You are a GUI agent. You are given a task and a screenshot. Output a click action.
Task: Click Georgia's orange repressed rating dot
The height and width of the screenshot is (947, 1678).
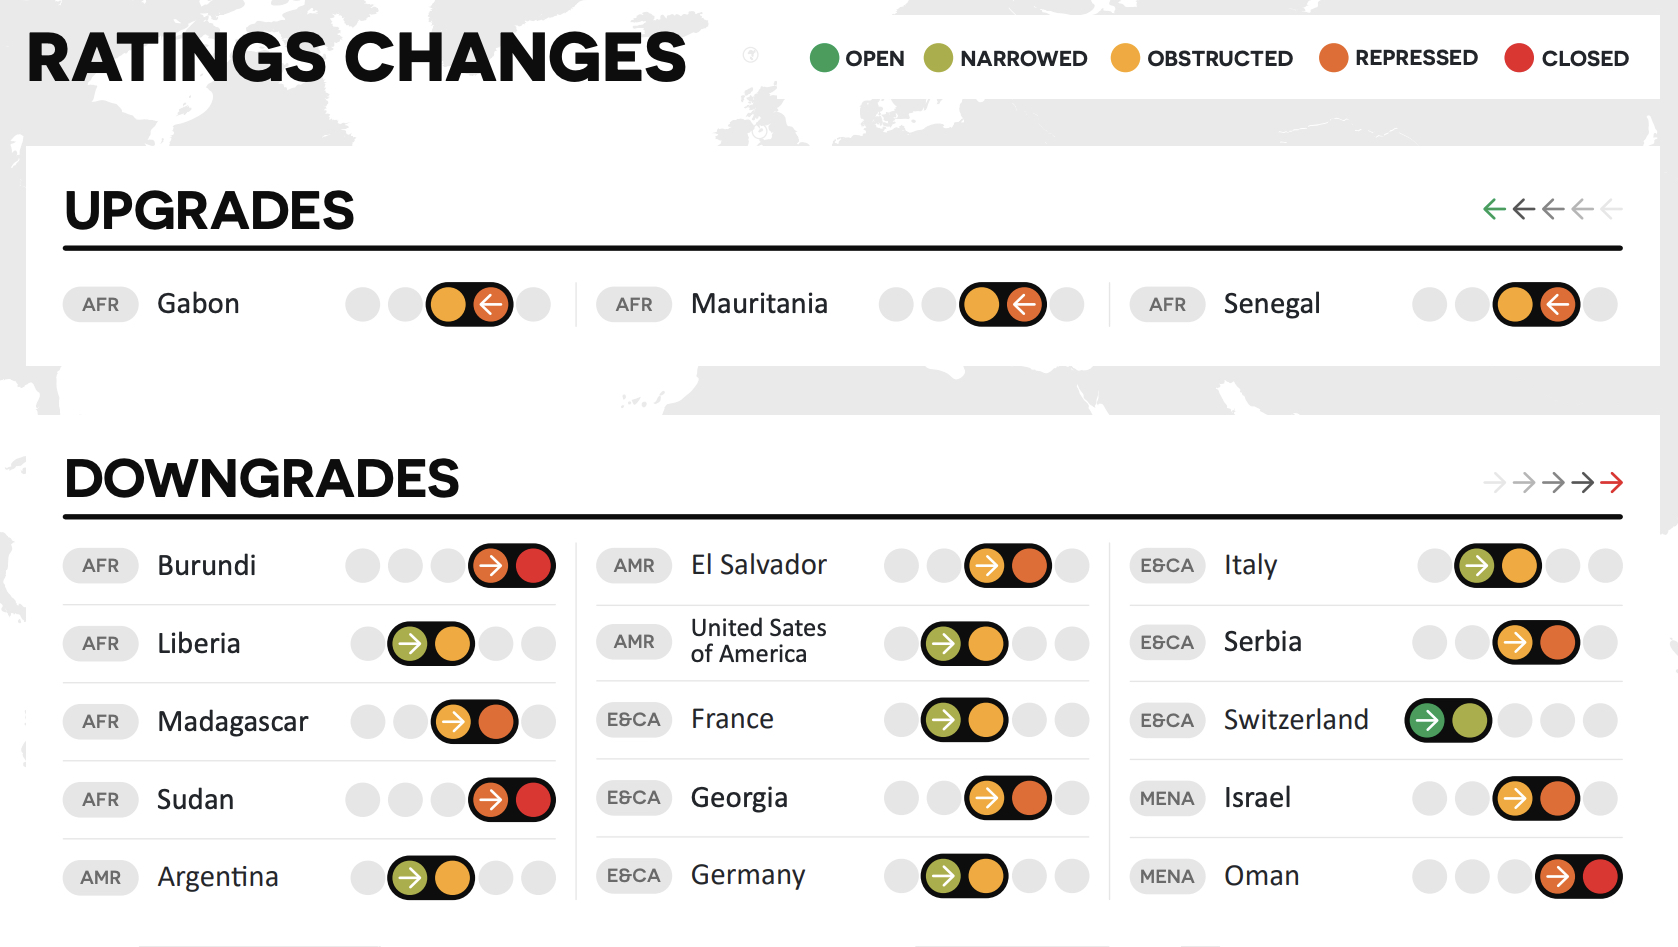(x=1029, y=798)
